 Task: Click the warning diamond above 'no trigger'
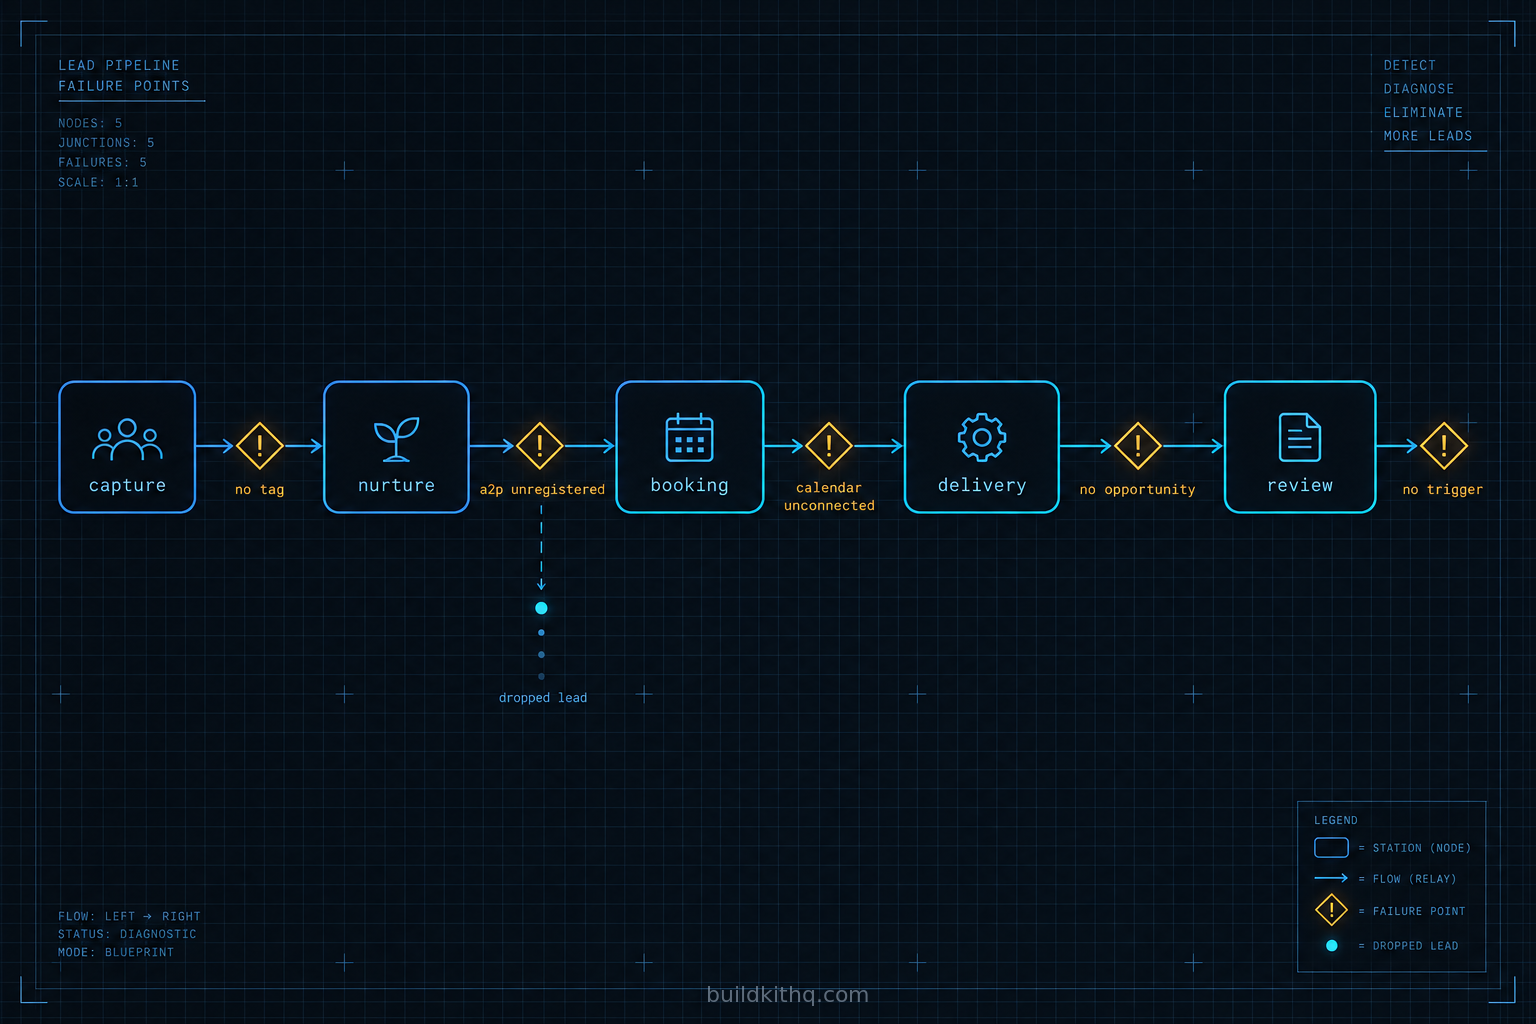coord(1444,446)
